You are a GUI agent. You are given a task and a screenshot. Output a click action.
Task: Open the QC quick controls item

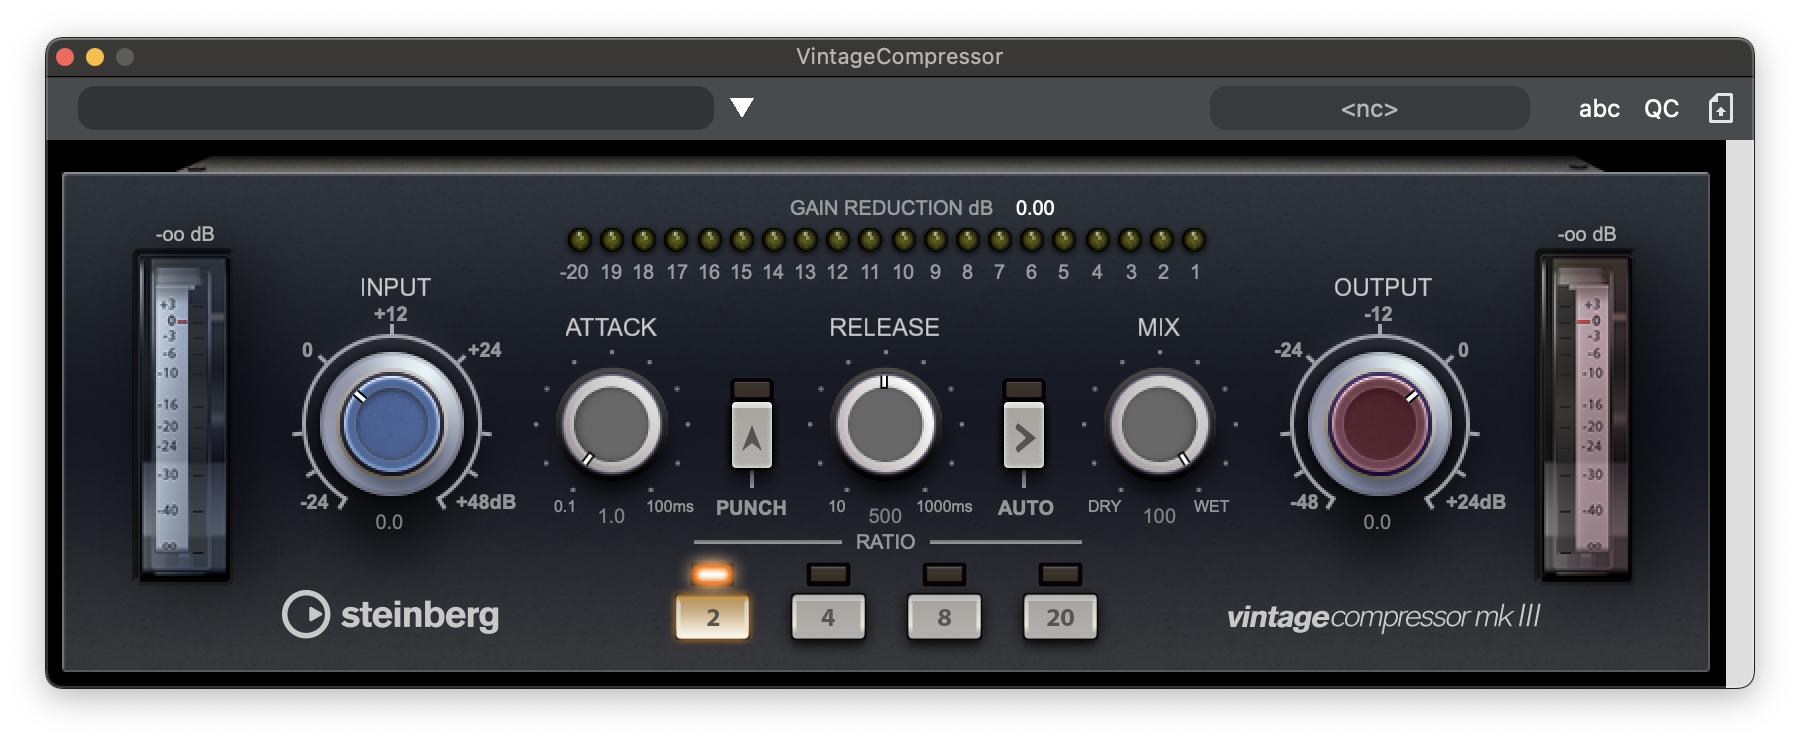pos(1661,108)
